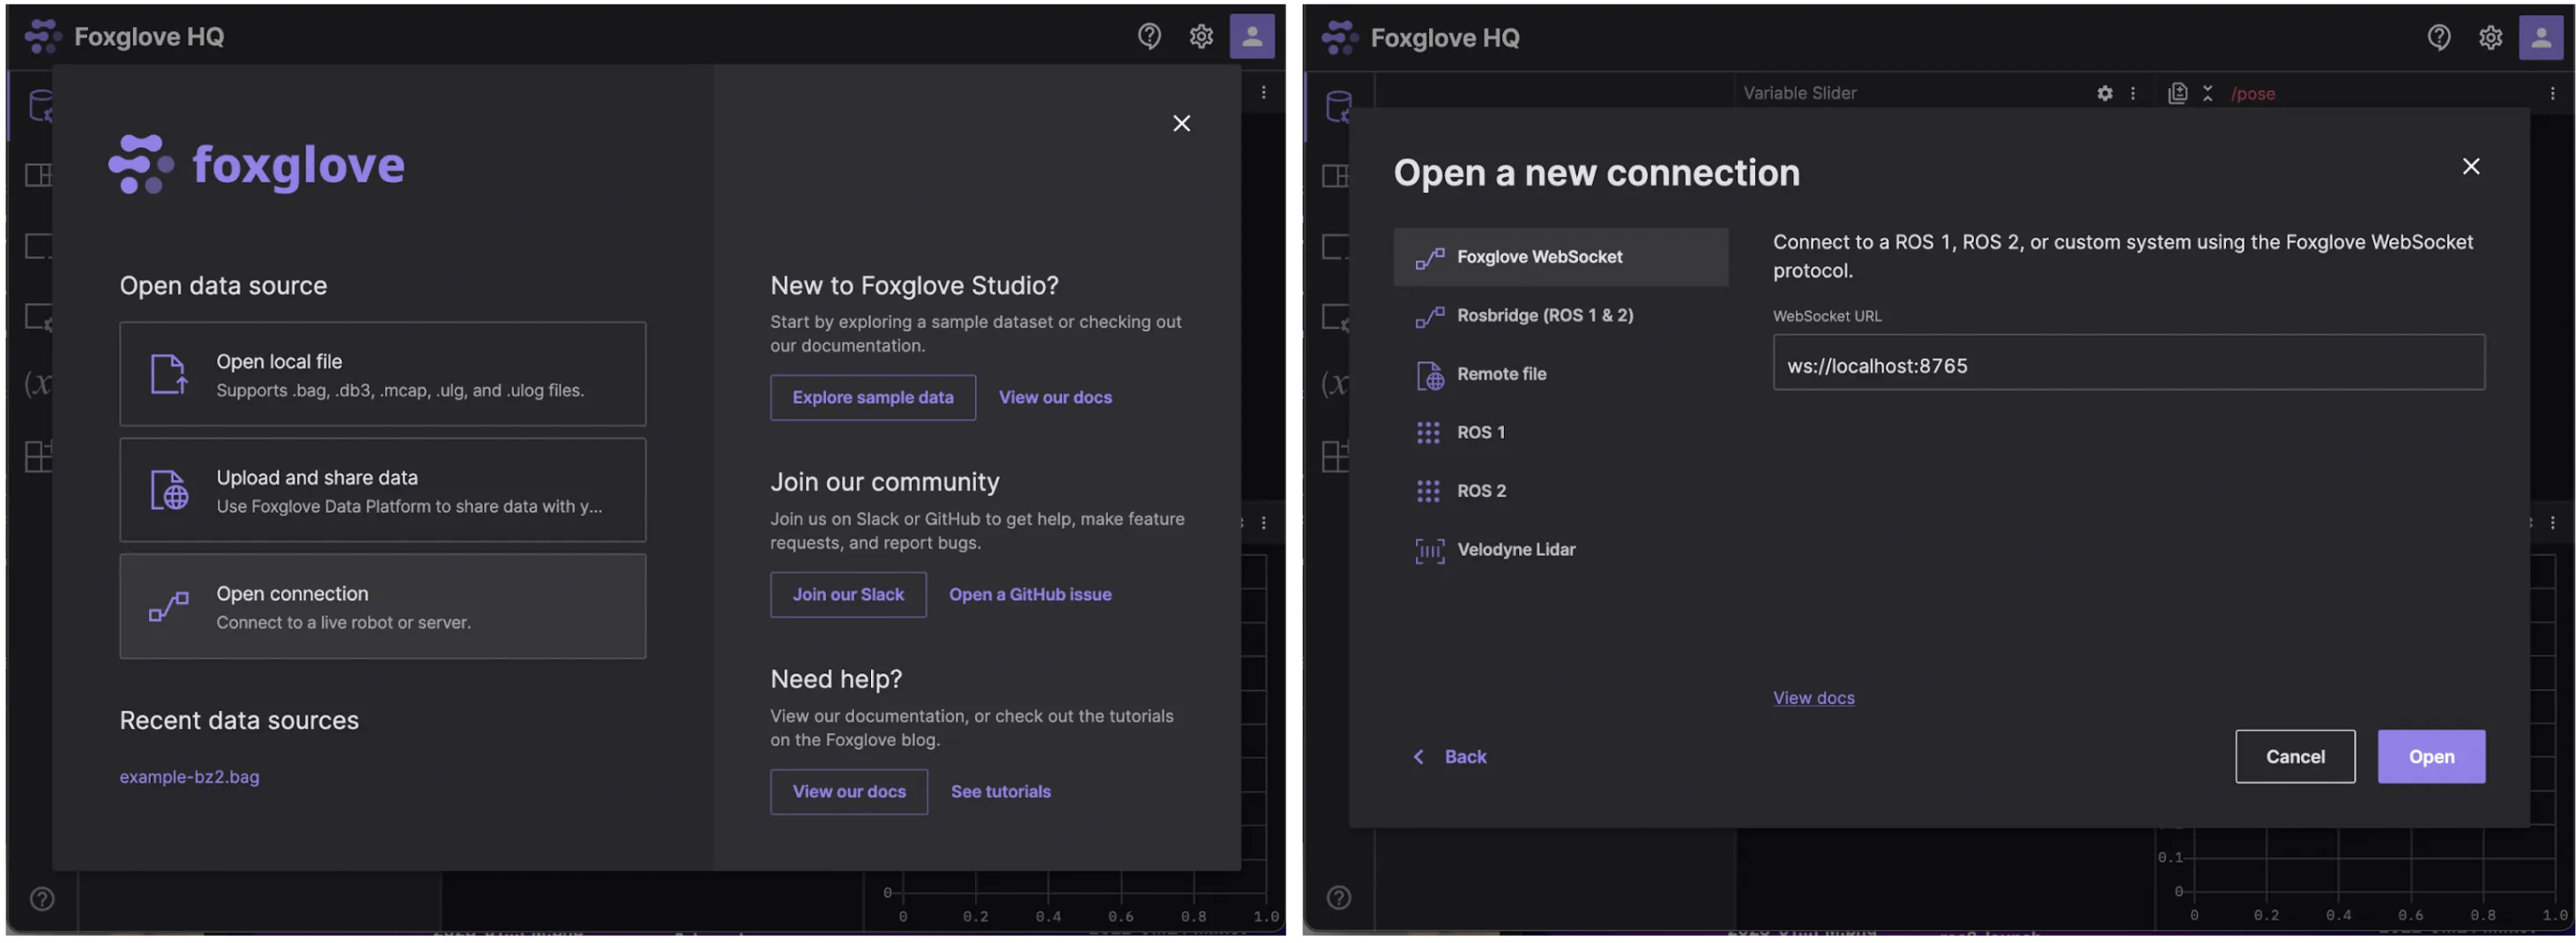Click the Velodyne Lidar icon

1429,550
